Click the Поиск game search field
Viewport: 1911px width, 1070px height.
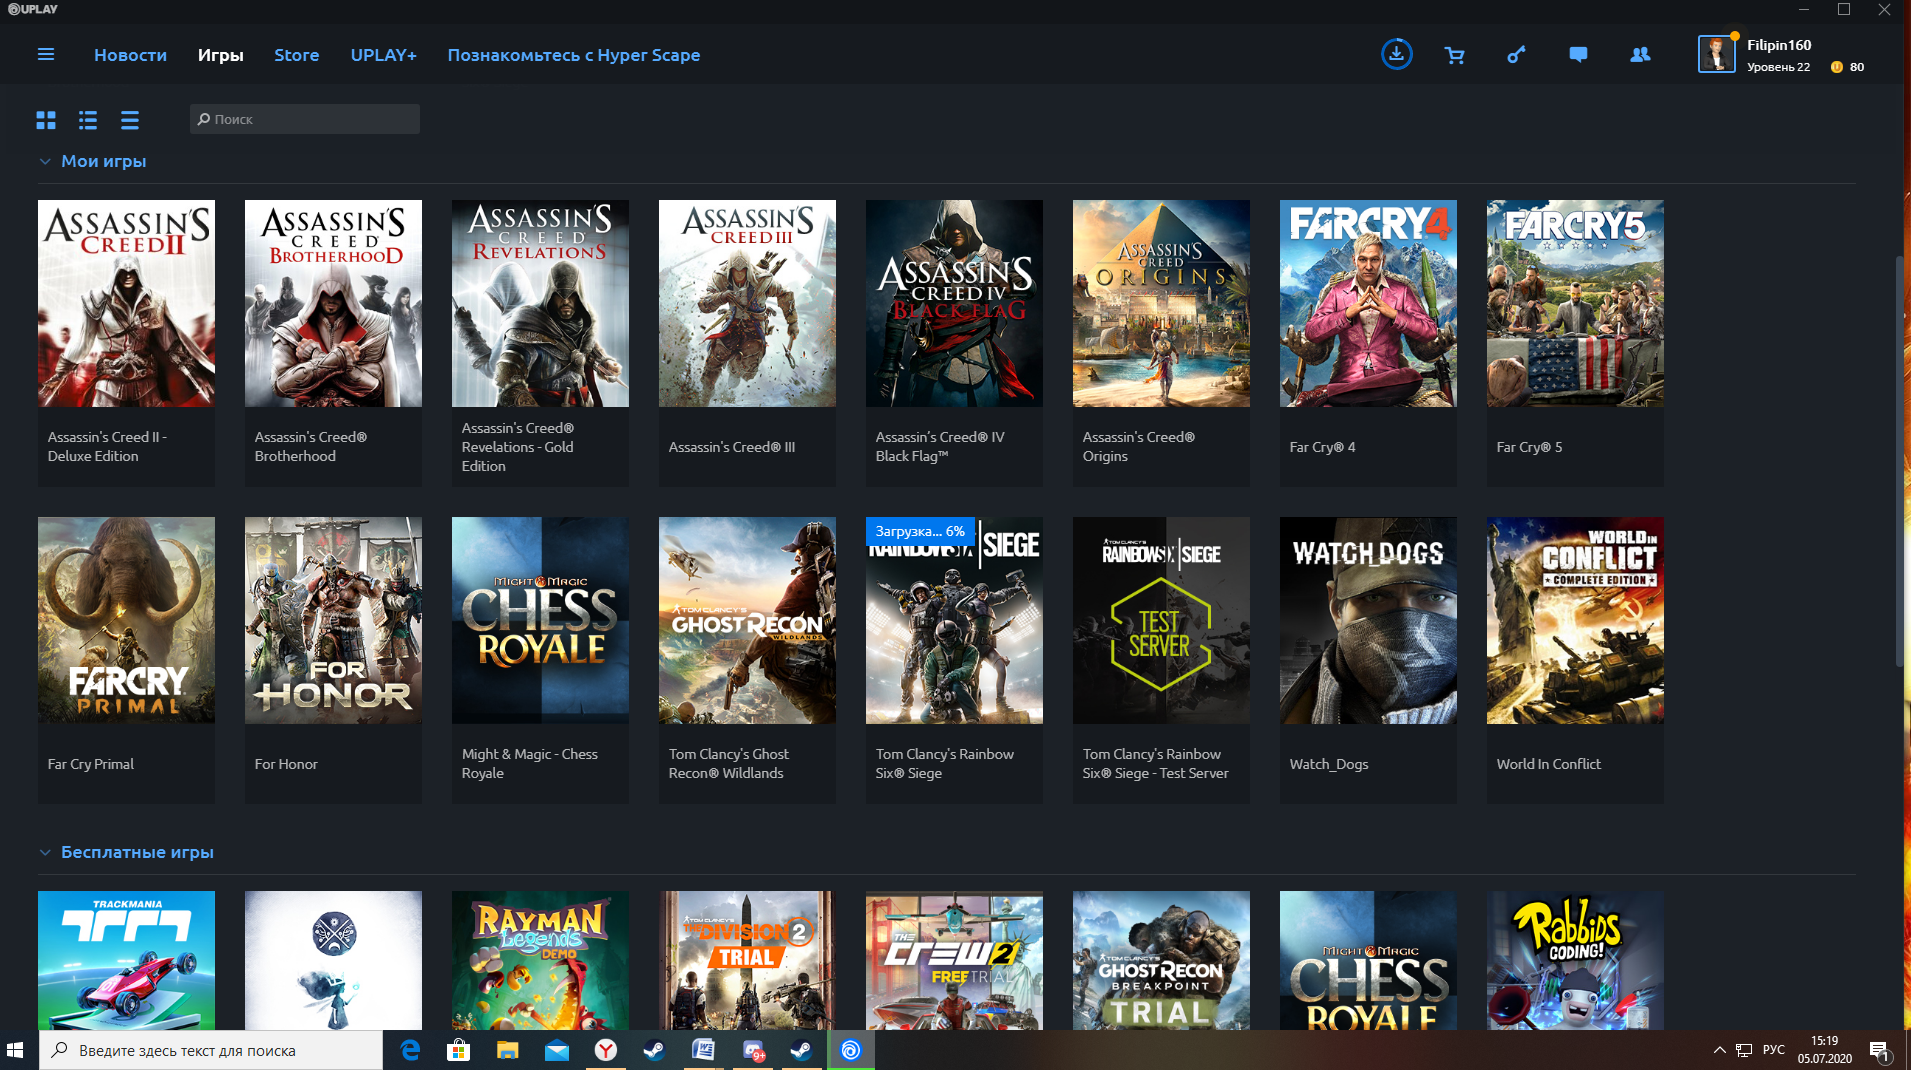tap(305, 119)
